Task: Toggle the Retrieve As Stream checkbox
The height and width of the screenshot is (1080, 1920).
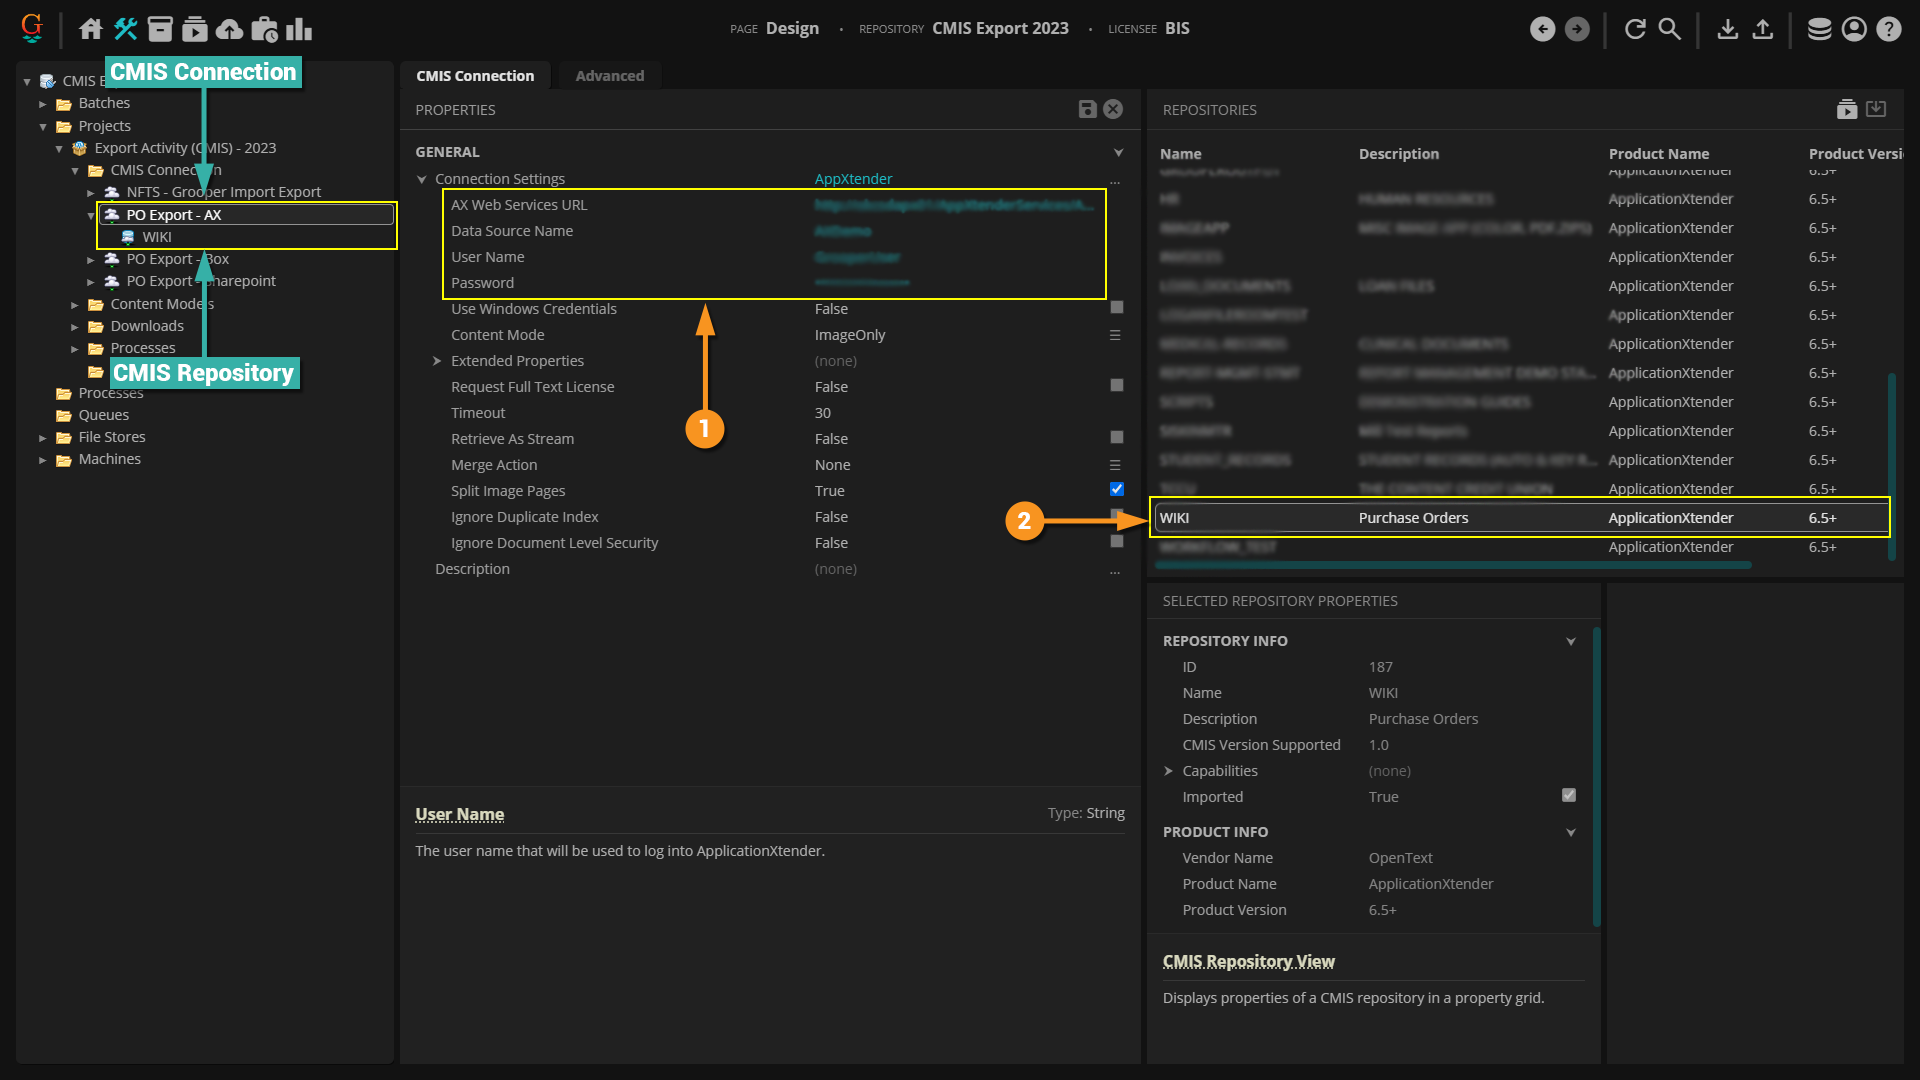Action: click(x=1116, y=437)
